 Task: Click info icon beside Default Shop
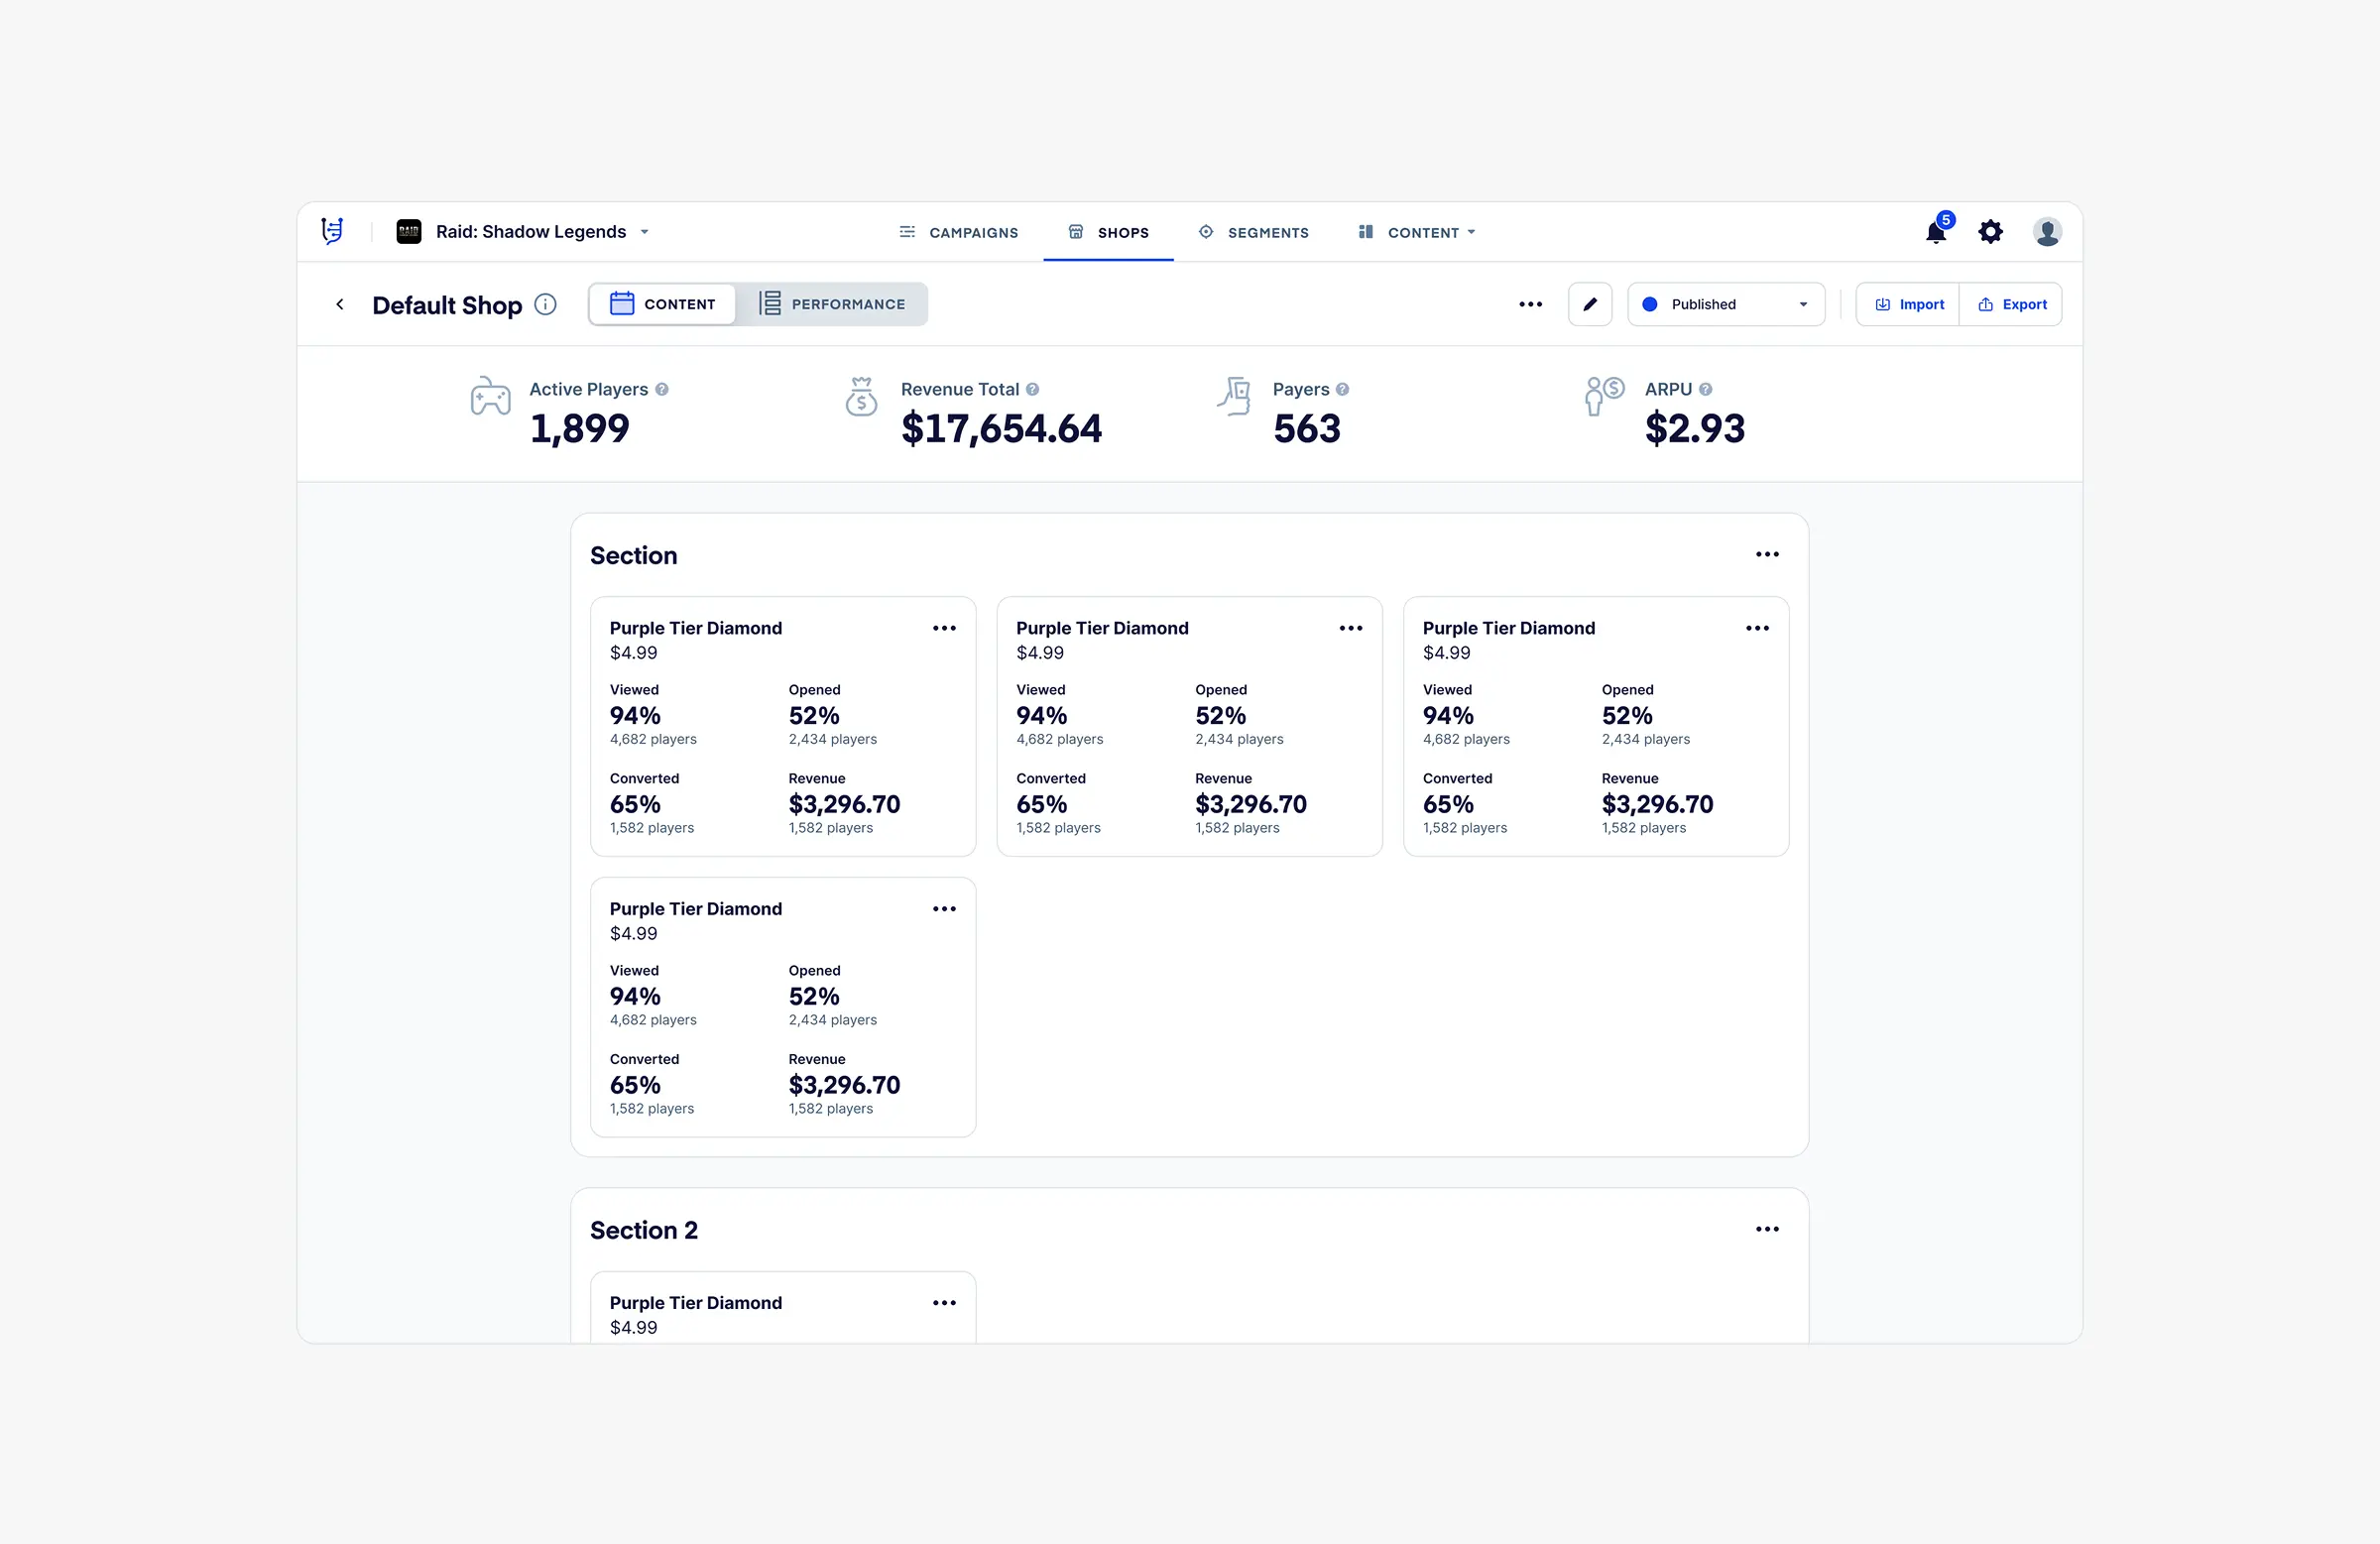pos(545,304)
